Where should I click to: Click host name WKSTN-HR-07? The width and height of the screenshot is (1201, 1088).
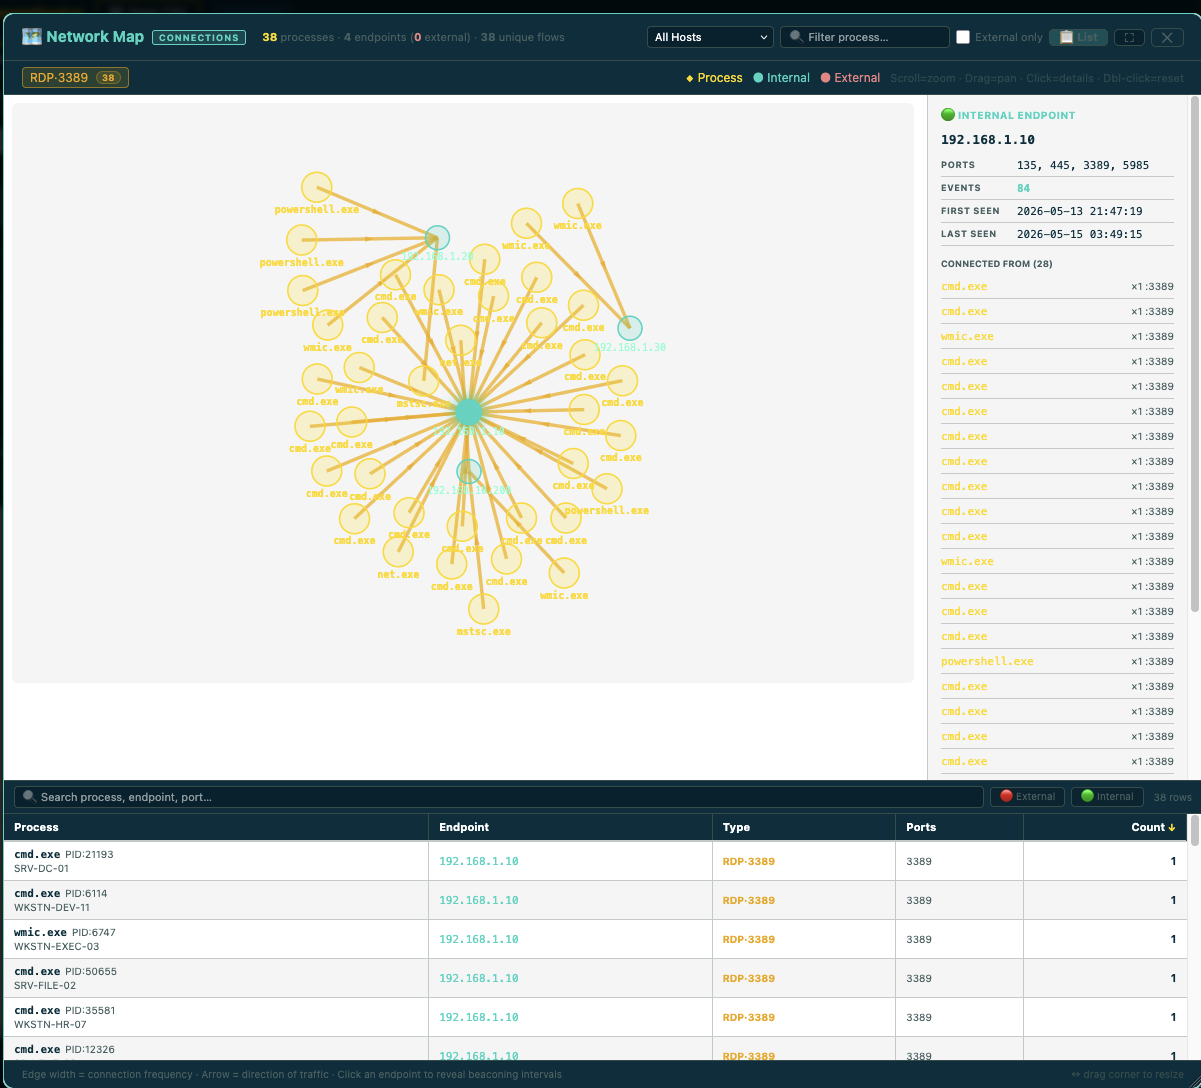50,1025
